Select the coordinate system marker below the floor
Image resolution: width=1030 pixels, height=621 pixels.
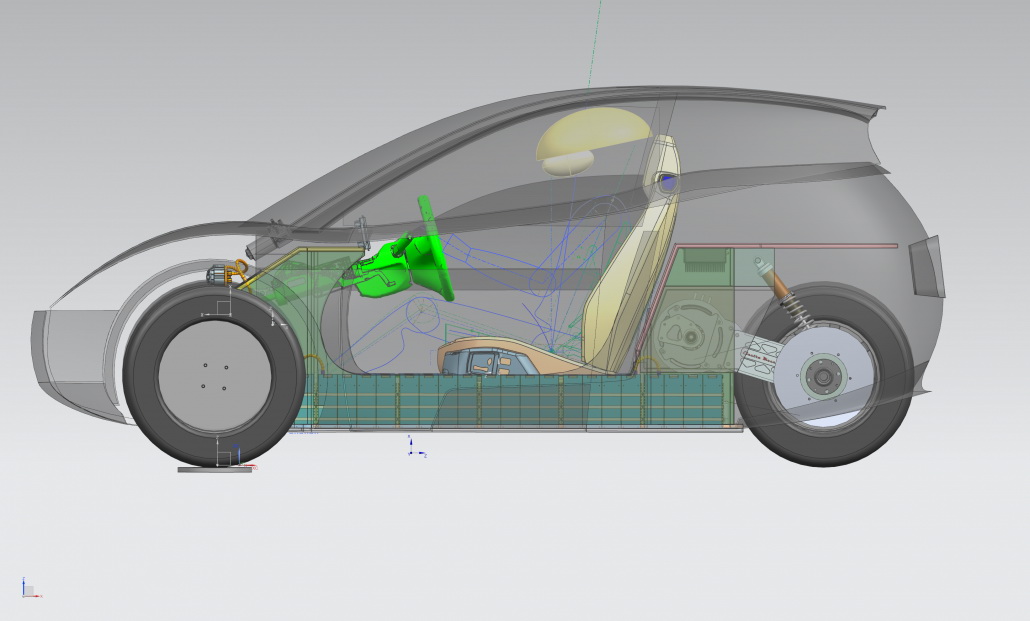click(x=413, y=447)
